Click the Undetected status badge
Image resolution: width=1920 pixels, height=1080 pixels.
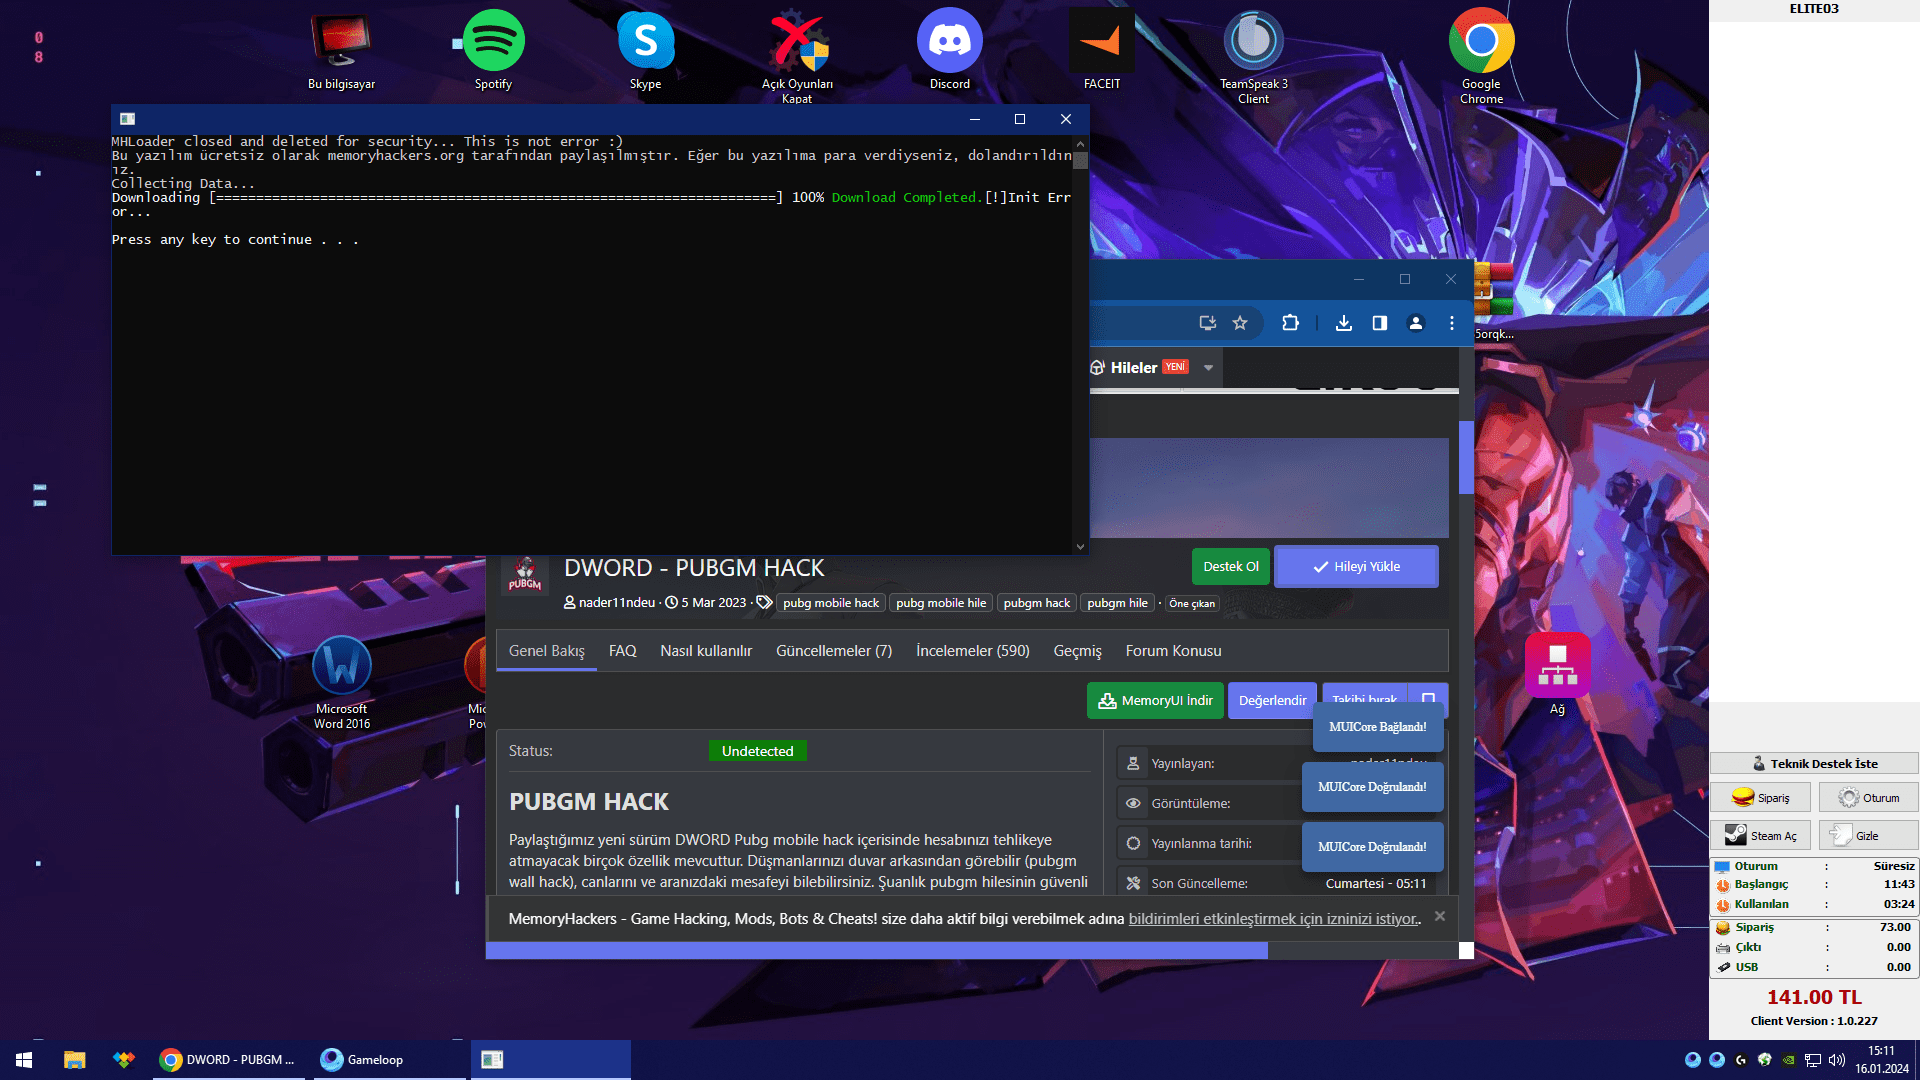[x=757, y=751]
